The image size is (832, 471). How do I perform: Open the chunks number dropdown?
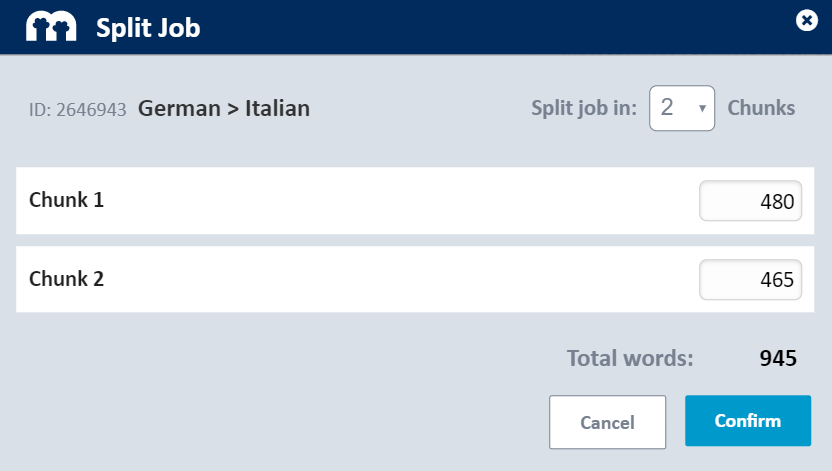click(x=682, y=108)
